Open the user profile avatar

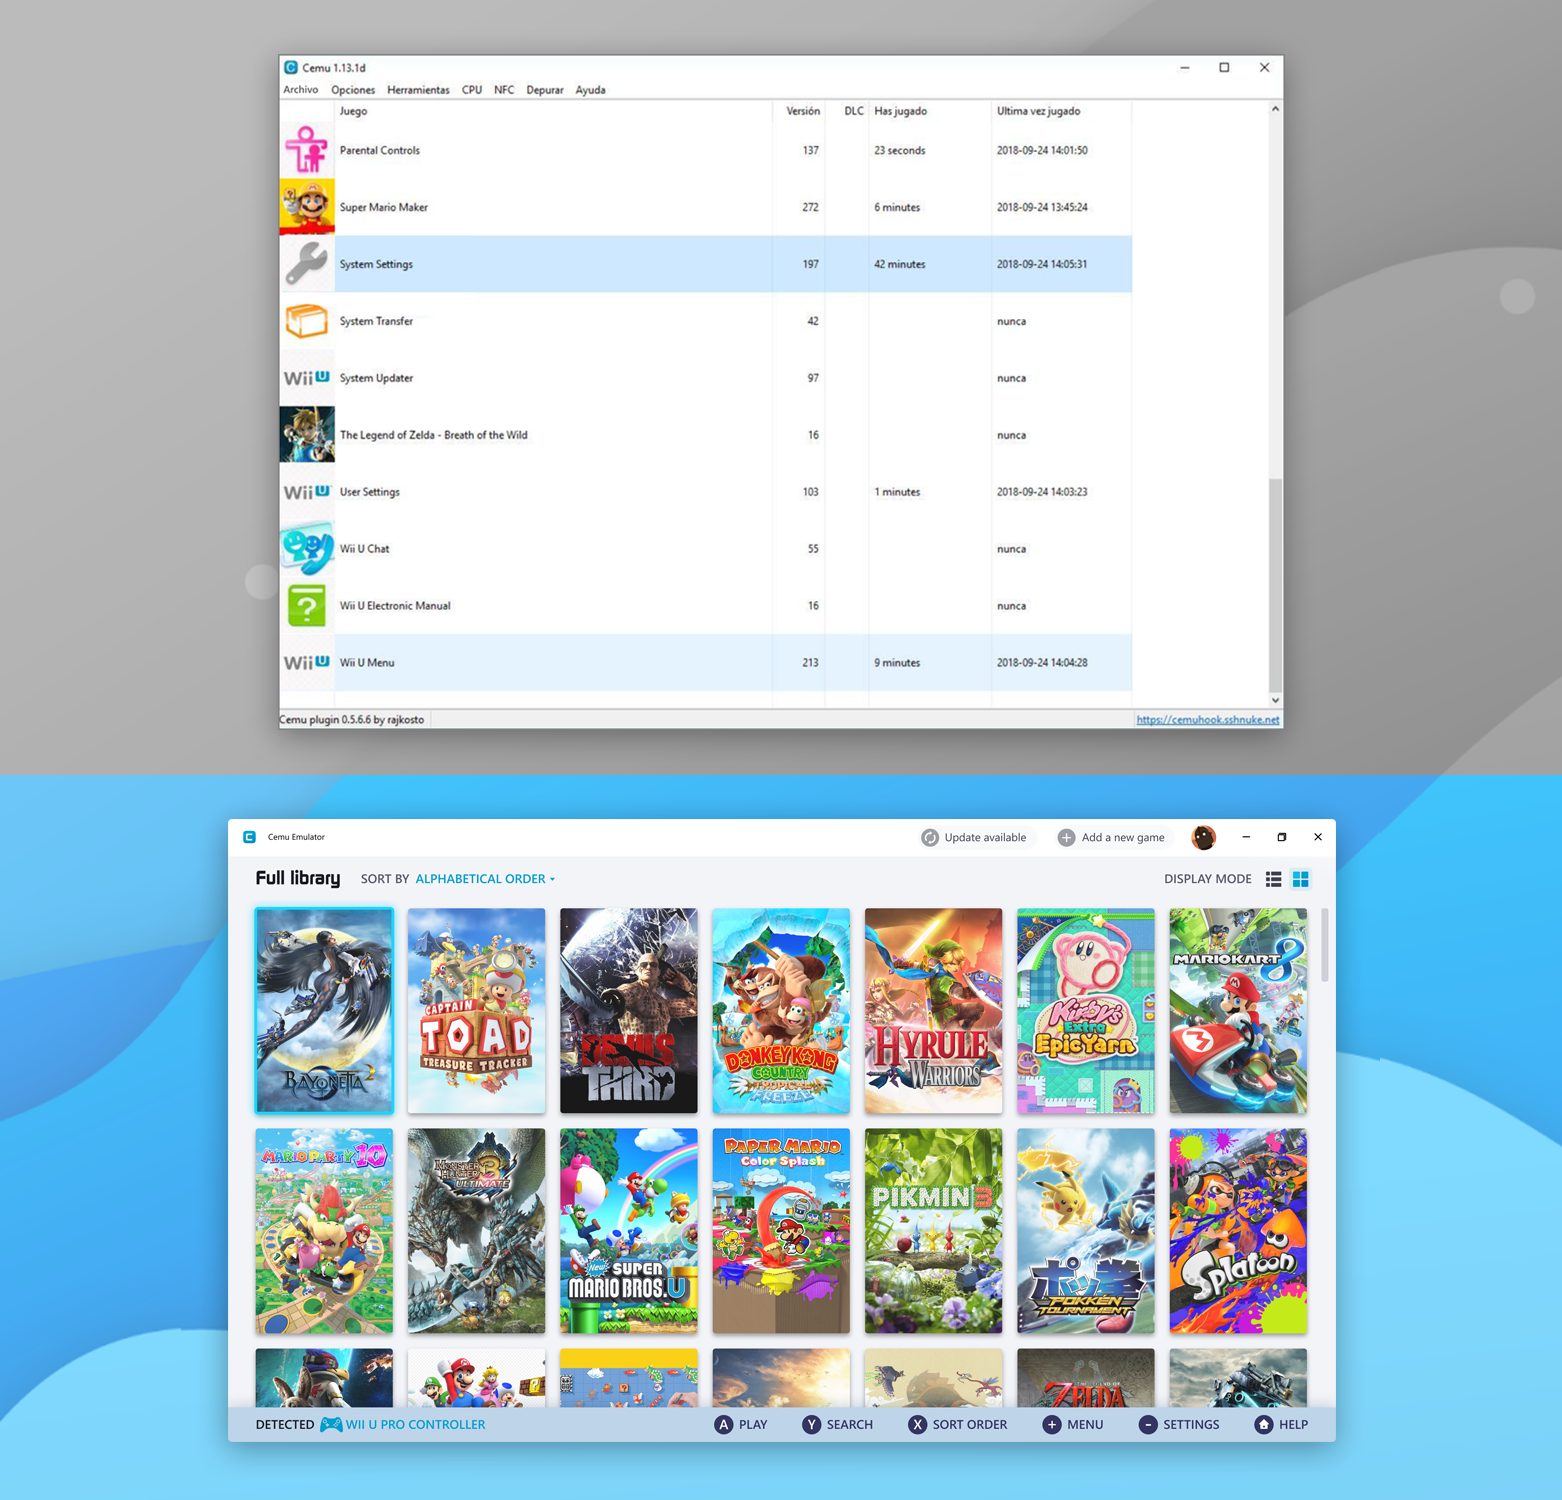pyautogui.click(x=1204, y=838)
